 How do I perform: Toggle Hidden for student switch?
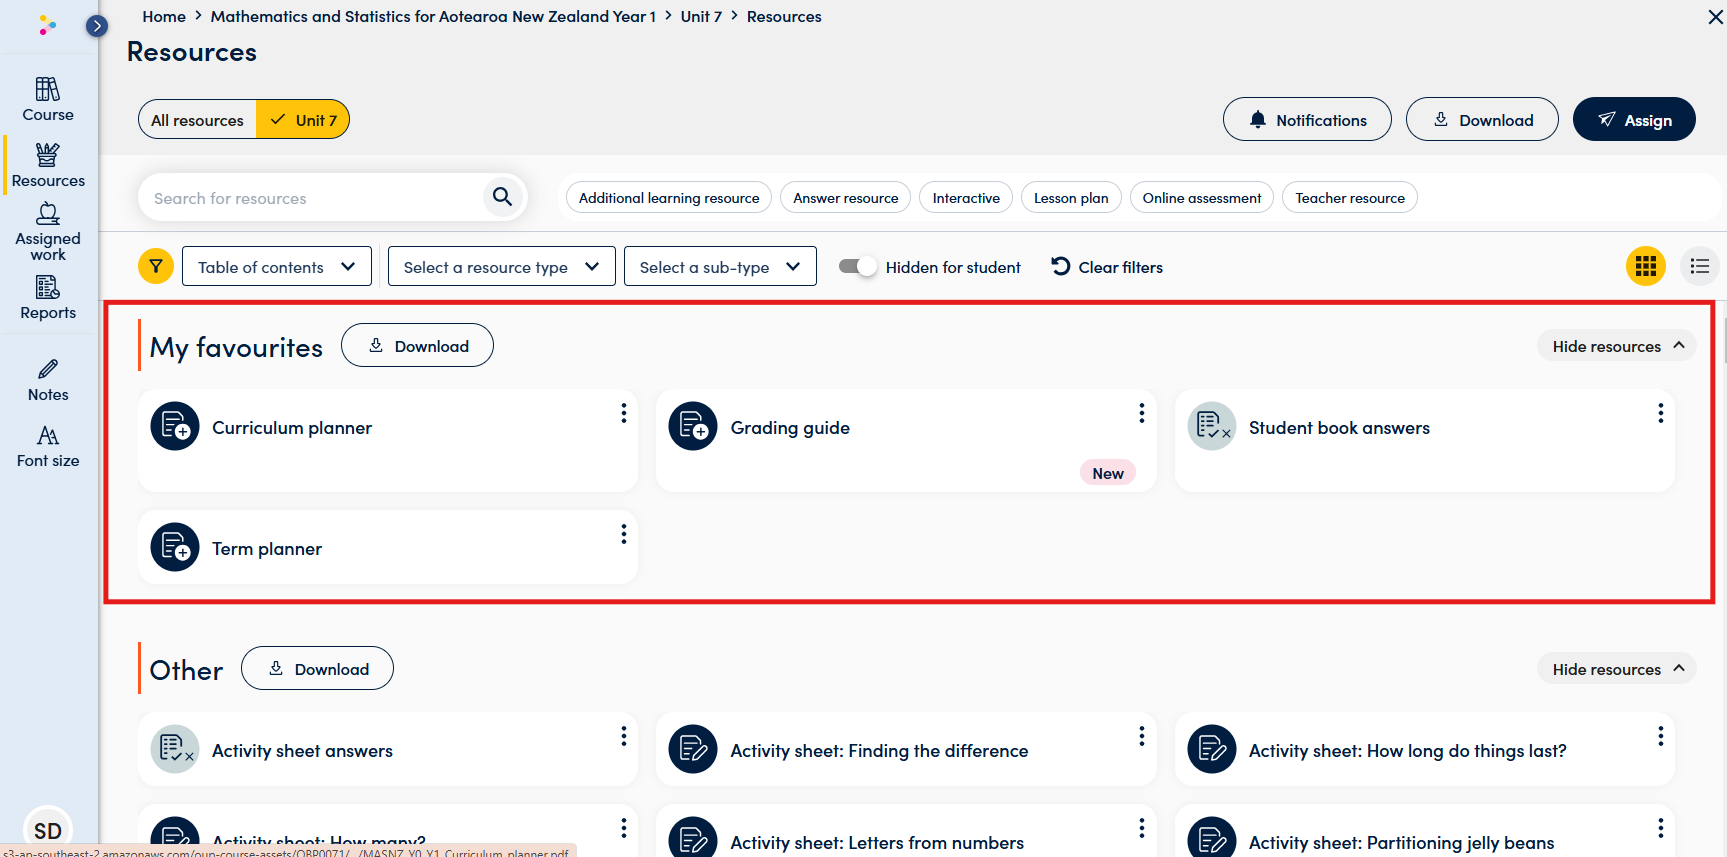point(857,267)
